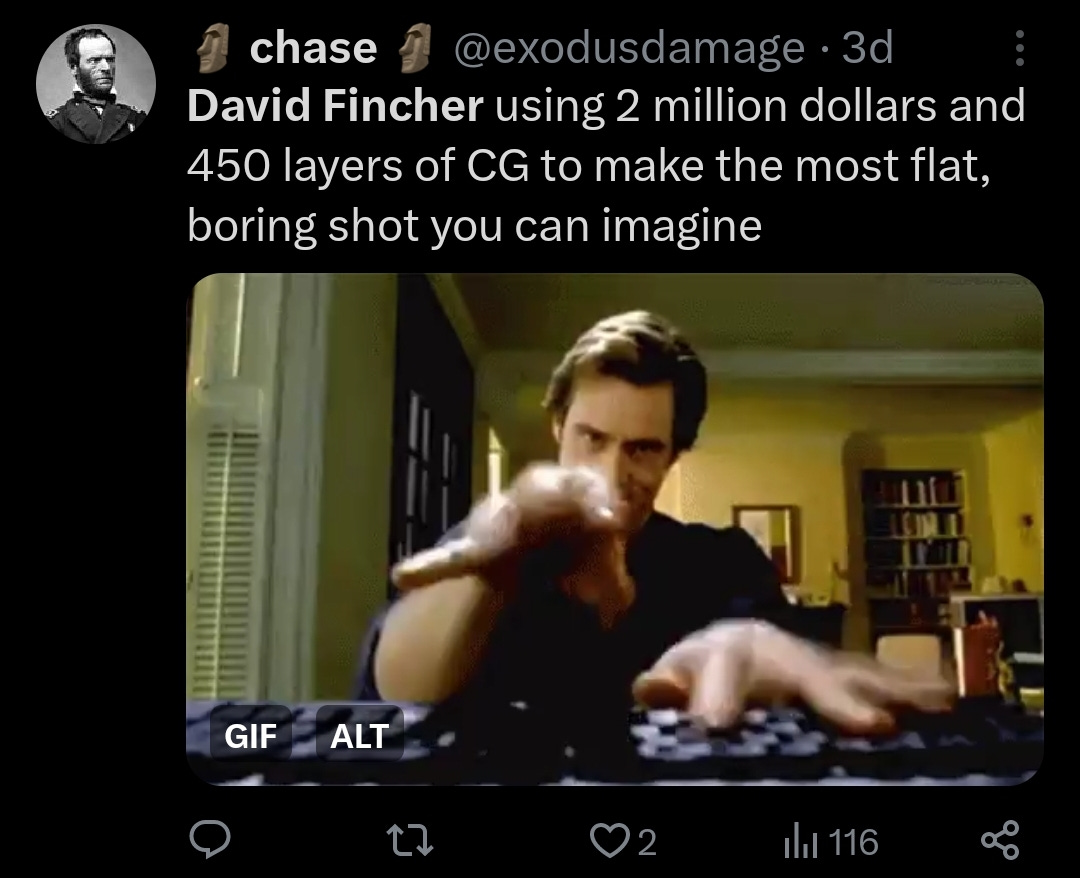Open the reply speech bubble icon
Viewport: 1080px width, 878px height.
pos(209,841)
